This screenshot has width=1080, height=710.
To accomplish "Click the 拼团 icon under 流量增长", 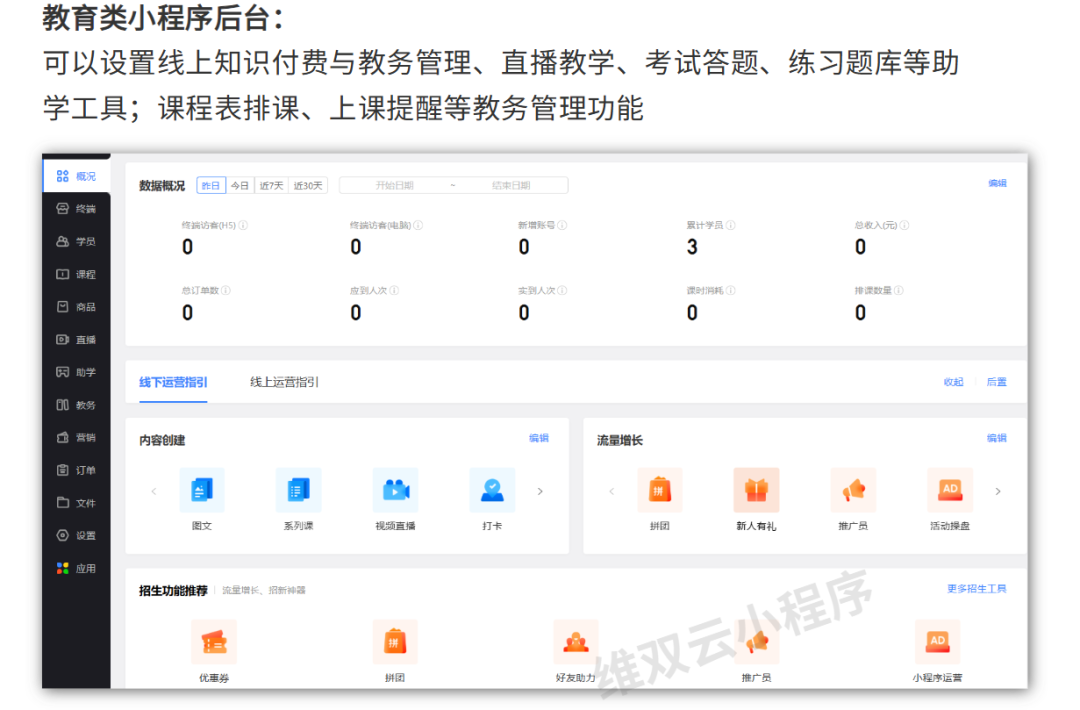I will [x=660, y=490].
